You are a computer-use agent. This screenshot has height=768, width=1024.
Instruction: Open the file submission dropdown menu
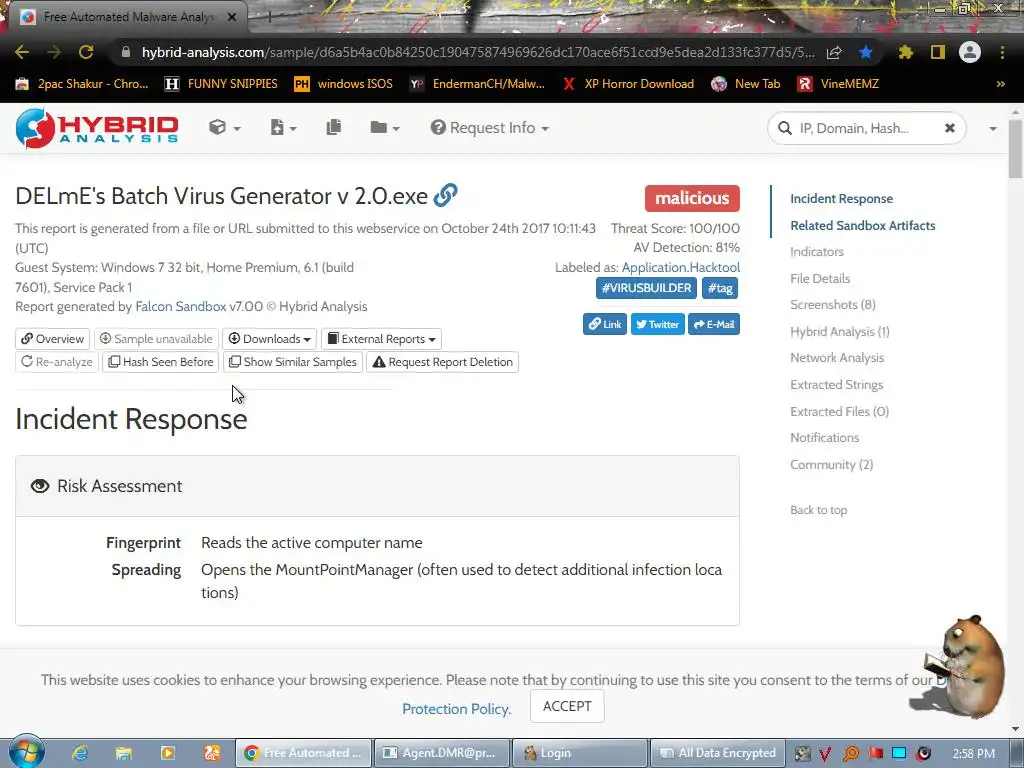pyautogui.click(x=283, y=127)
